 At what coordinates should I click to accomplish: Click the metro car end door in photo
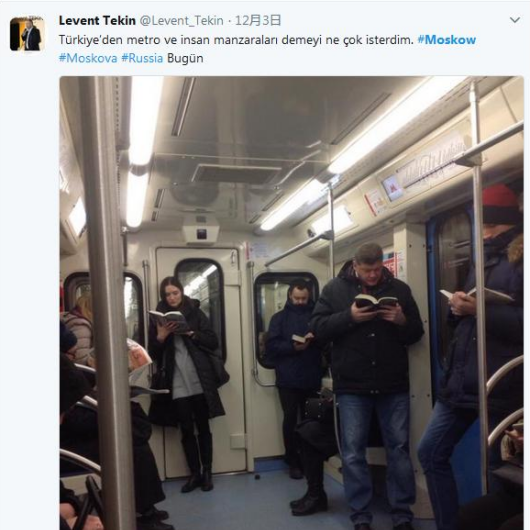click(201, 360)
